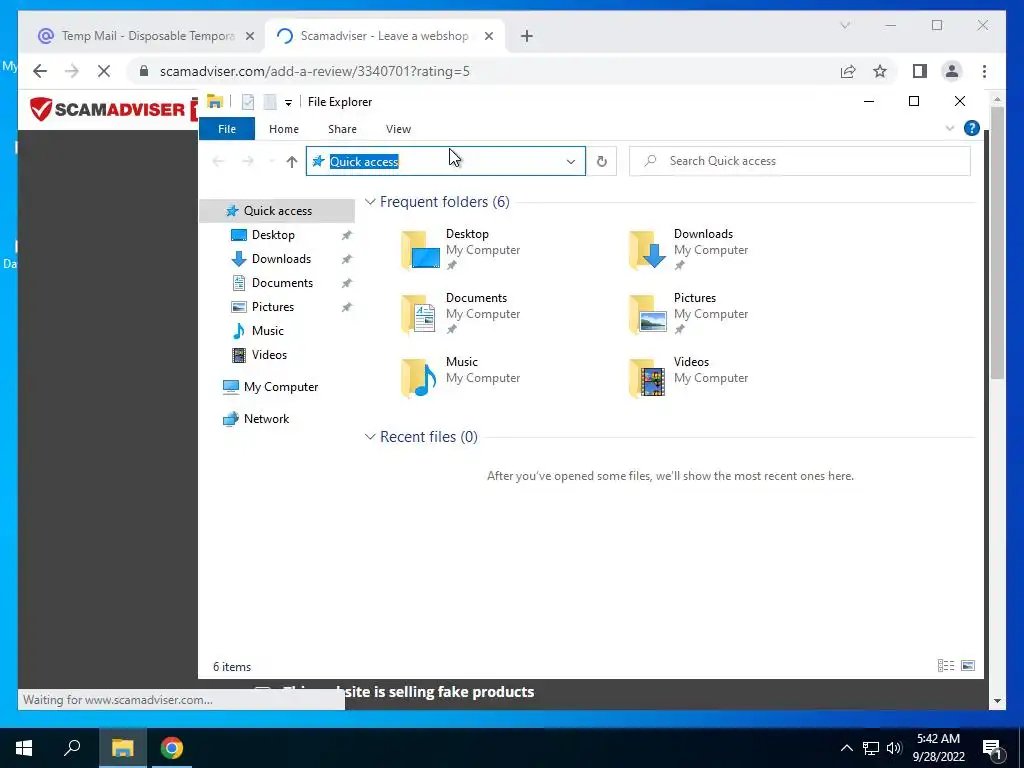Open the Windows Start menu
1024x768 pixels.
pyautogui.click(x=24, y=748)
